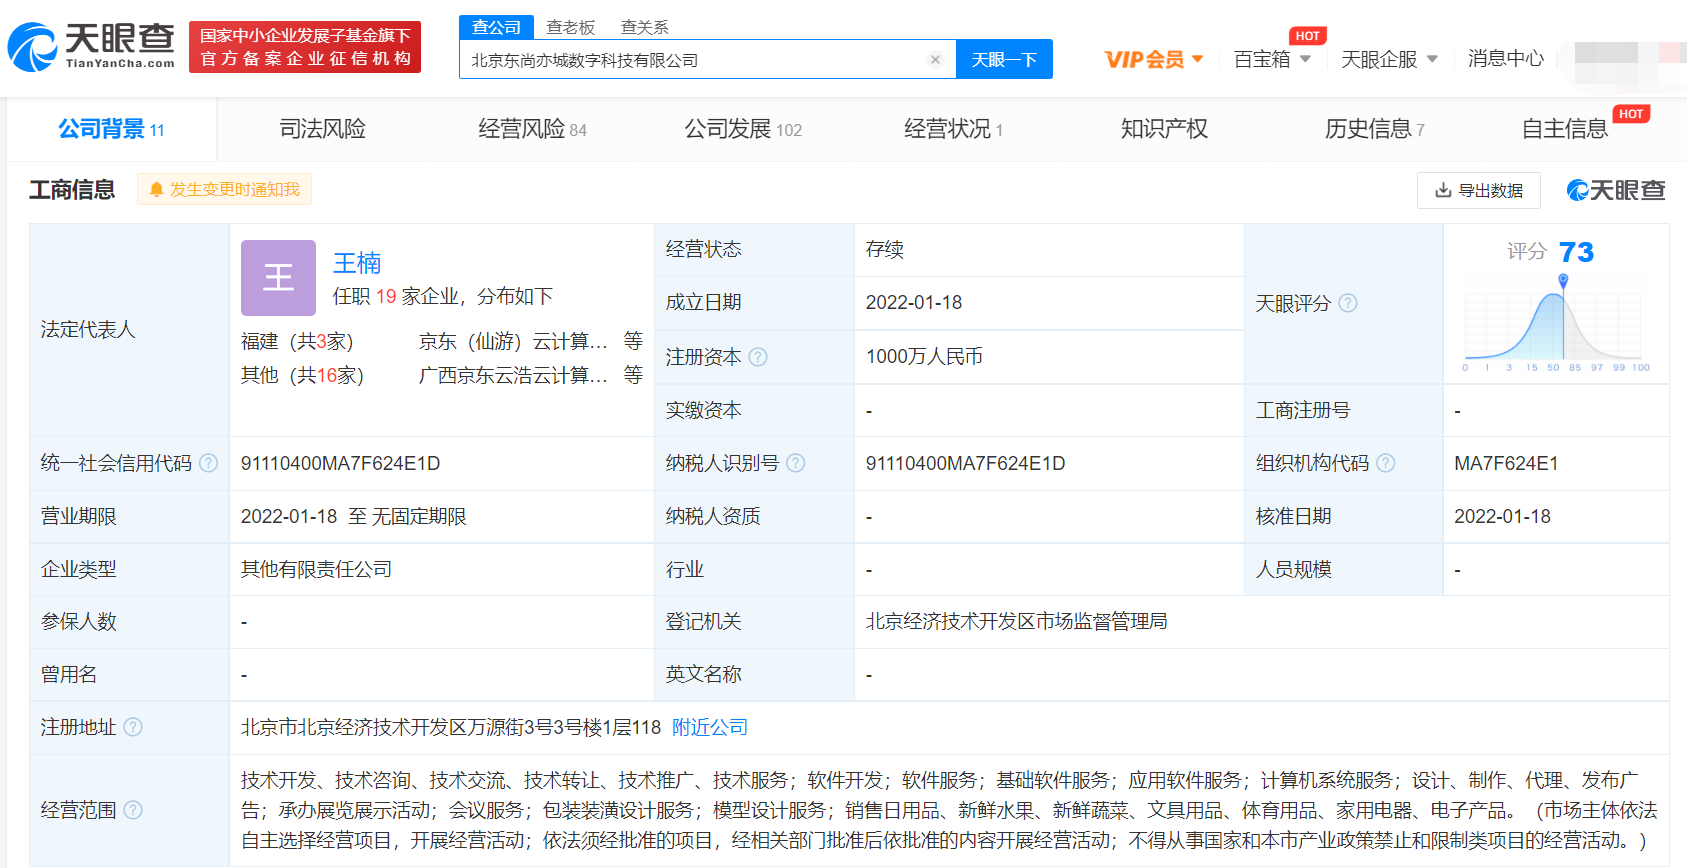1687x868 pixels.
Task: Click 等 next to 广西京东云浩云计算
Action: 633,374
